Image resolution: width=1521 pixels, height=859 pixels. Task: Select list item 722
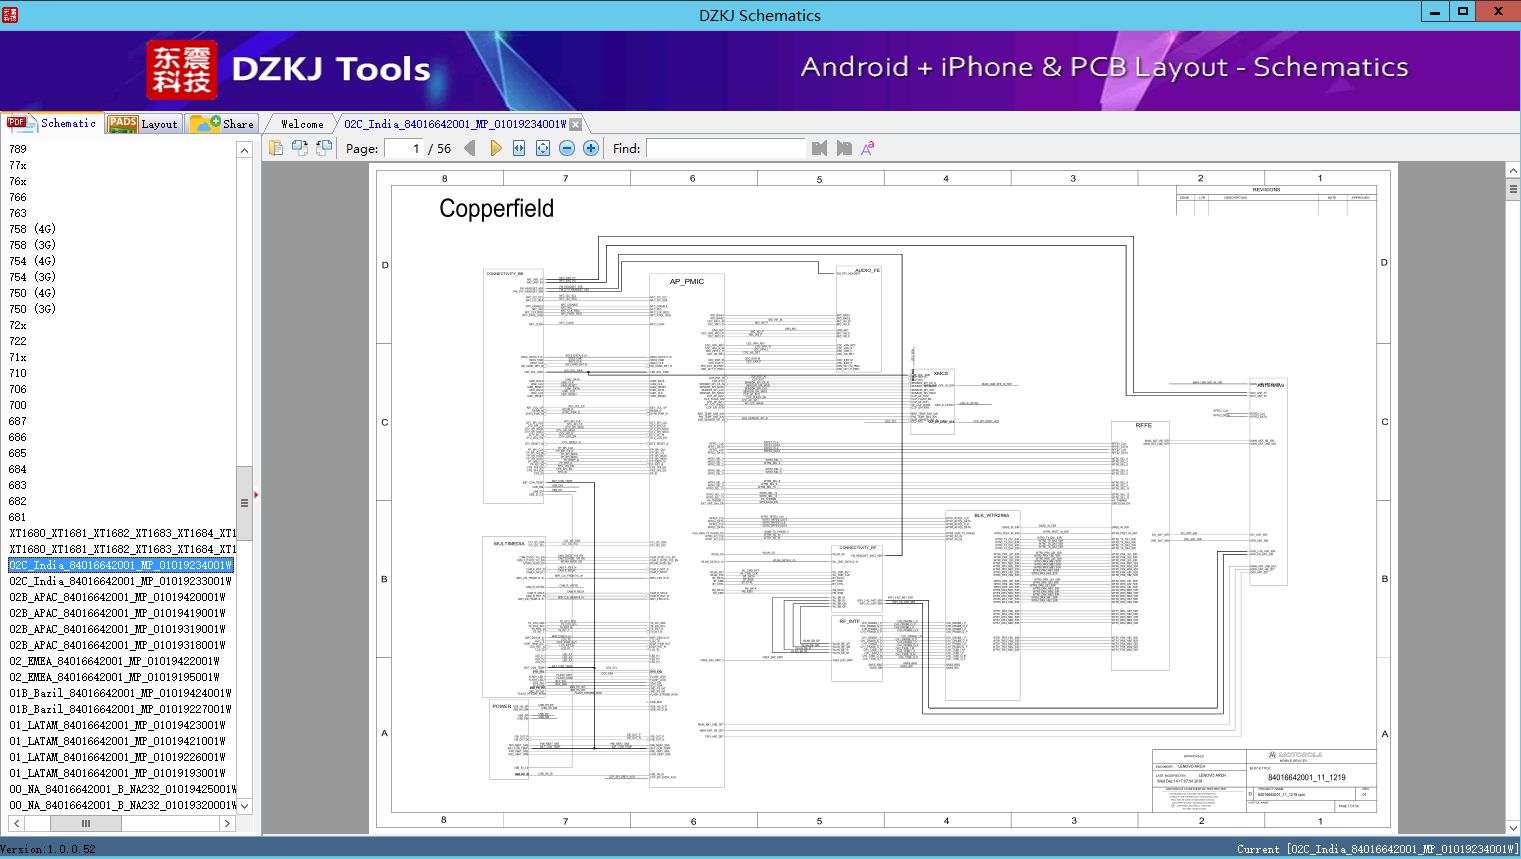pos(18,341)
